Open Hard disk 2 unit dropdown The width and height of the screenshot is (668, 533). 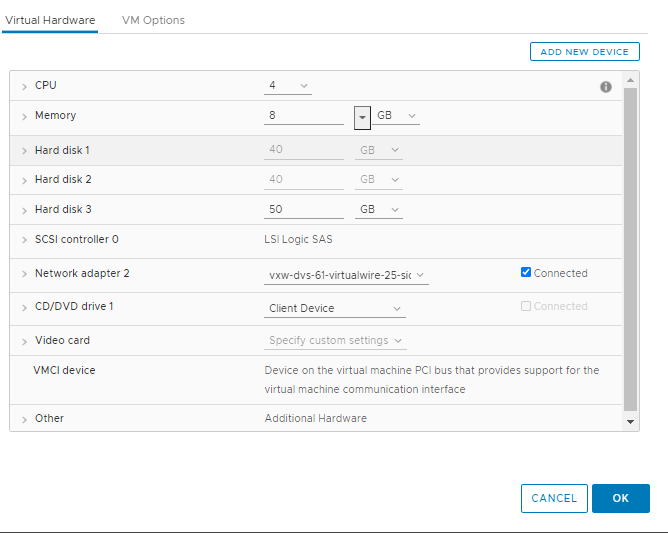click(x=379, y=179)
